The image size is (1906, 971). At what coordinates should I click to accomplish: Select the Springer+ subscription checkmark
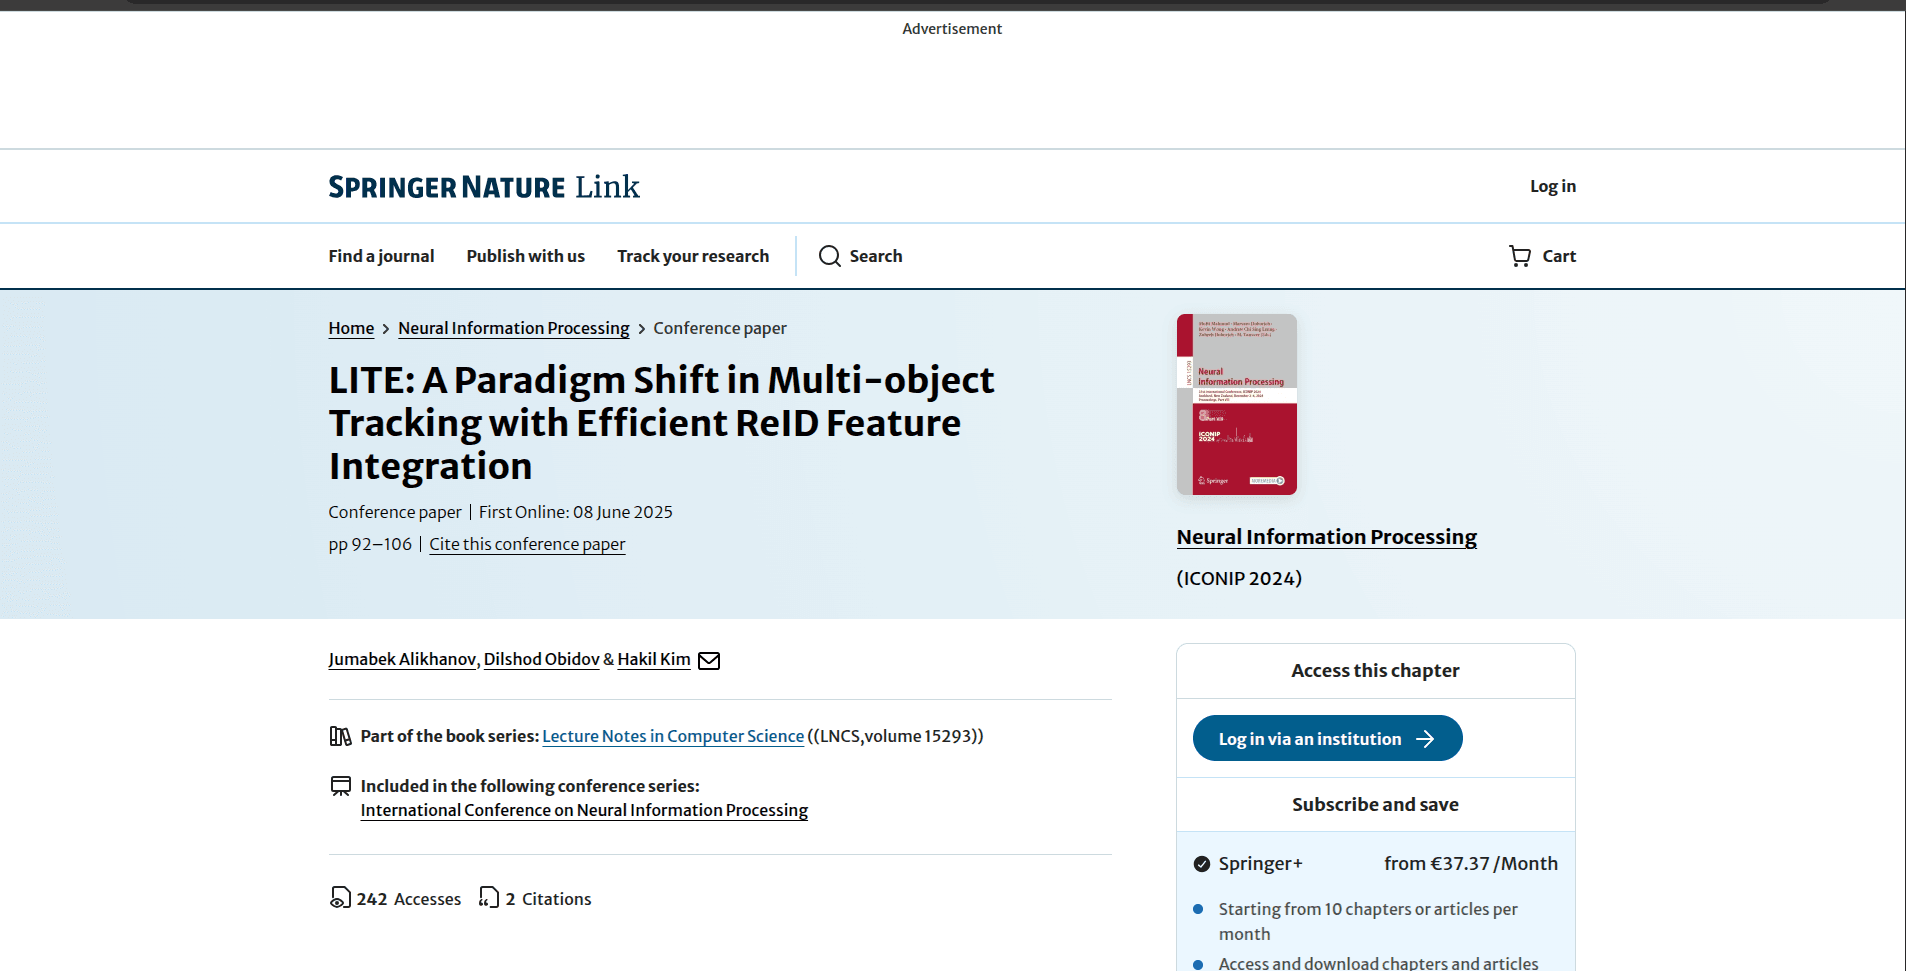point(1201,864)
